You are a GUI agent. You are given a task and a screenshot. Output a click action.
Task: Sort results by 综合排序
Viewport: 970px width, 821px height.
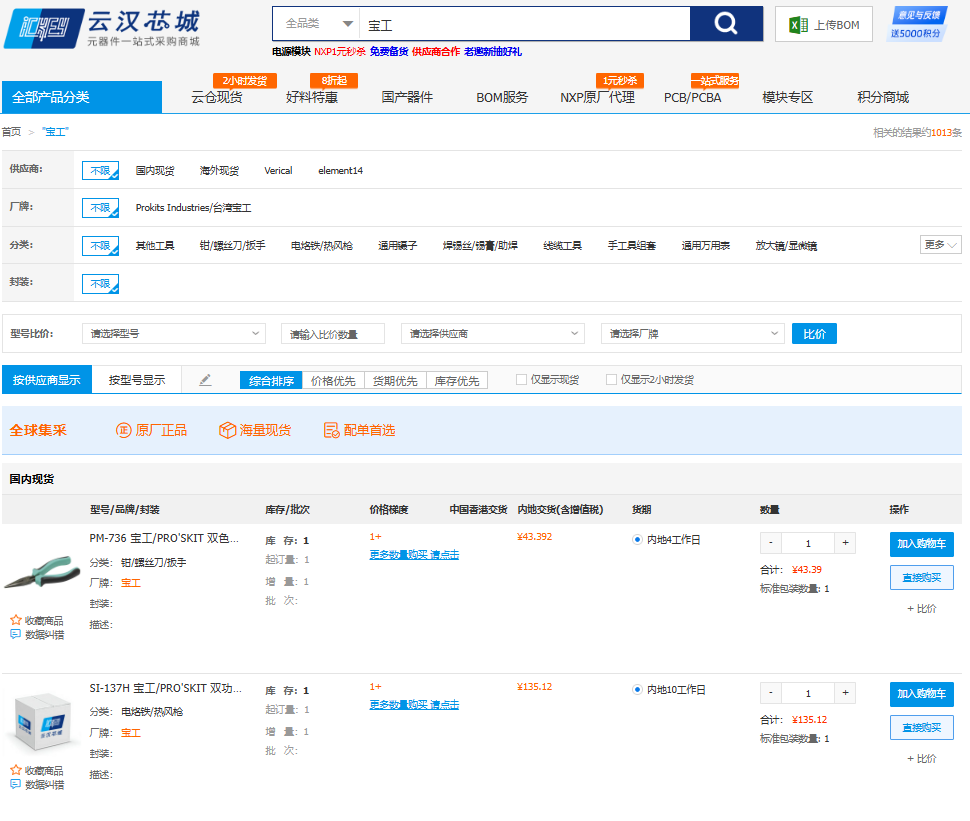click(271, 380)
